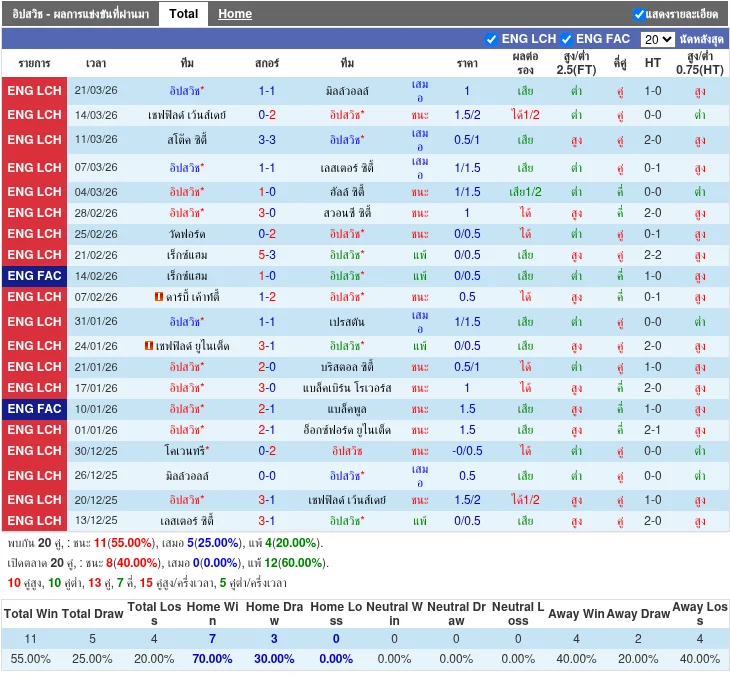Toggle the ENG LCH league checkbox
The height and width of the screenshot is (677, 730).
[x=491, y=39]
